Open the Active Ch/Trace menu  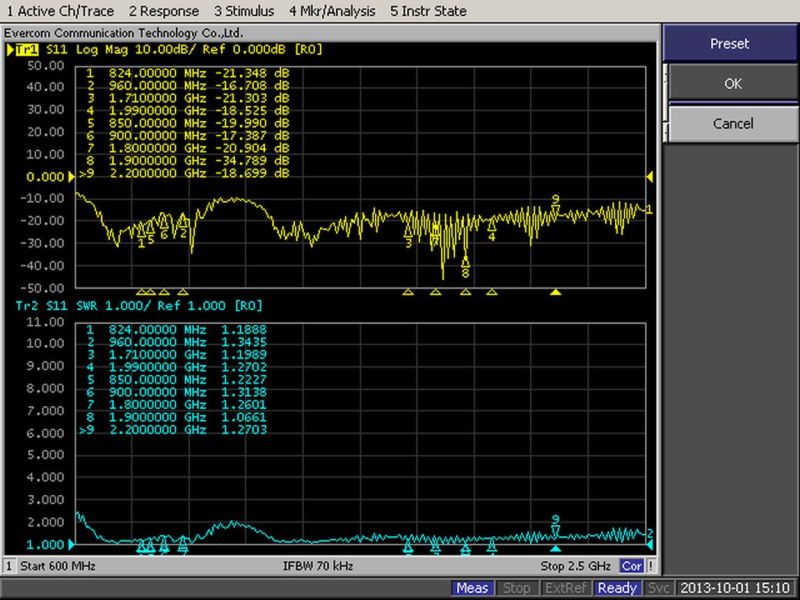tap(60, 11)
